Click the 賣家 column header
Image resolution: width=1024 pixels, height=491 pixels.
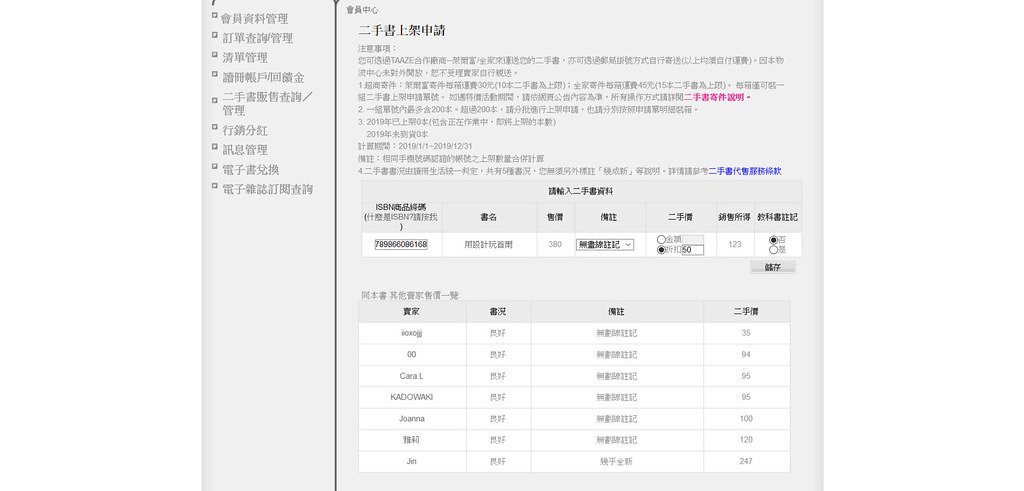pos(411,312)
